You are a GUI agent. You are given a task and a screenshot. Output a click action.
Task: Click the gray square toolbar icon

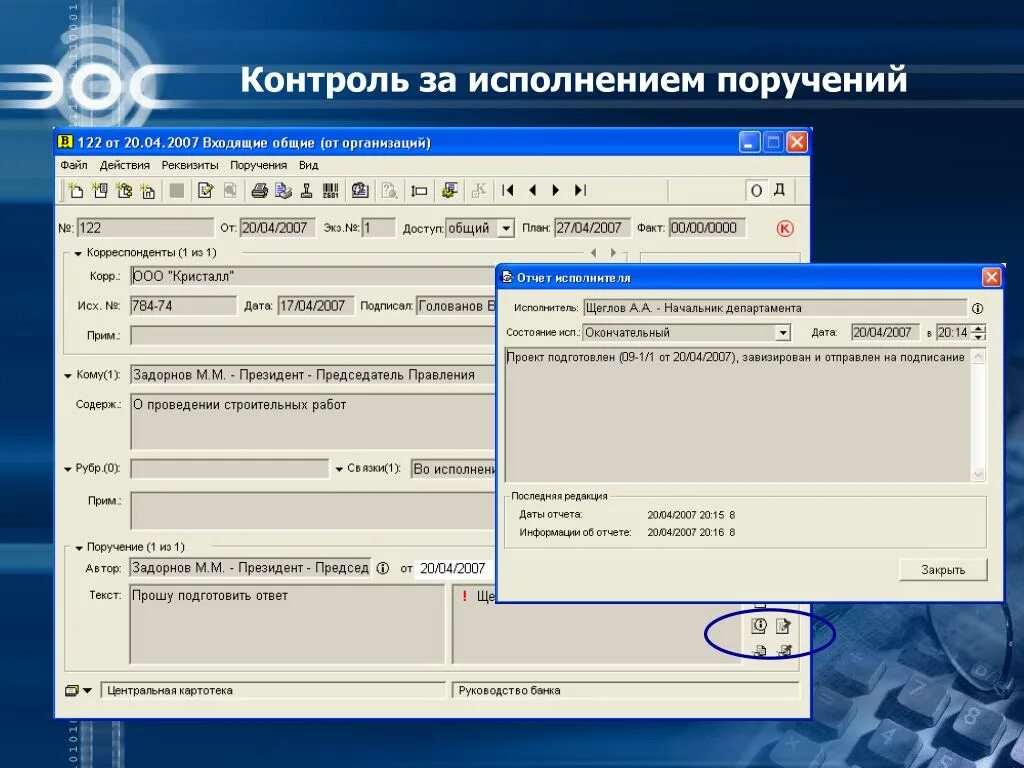point(177,190)
